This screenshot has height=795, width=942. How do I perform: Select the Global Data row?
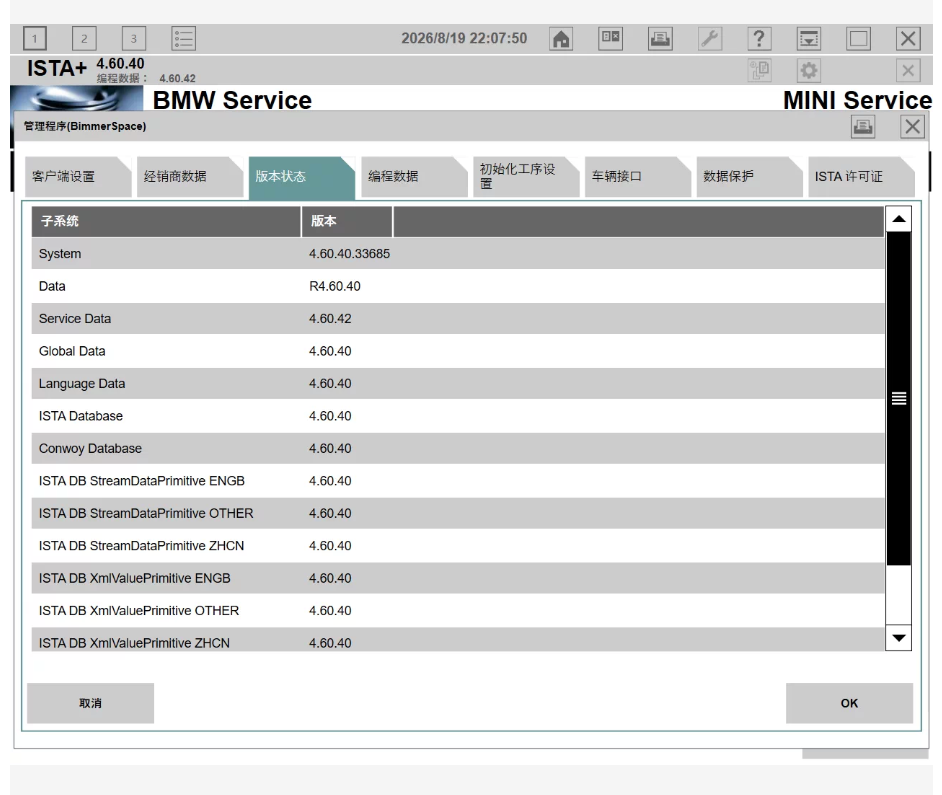click(x=458, y=351)
